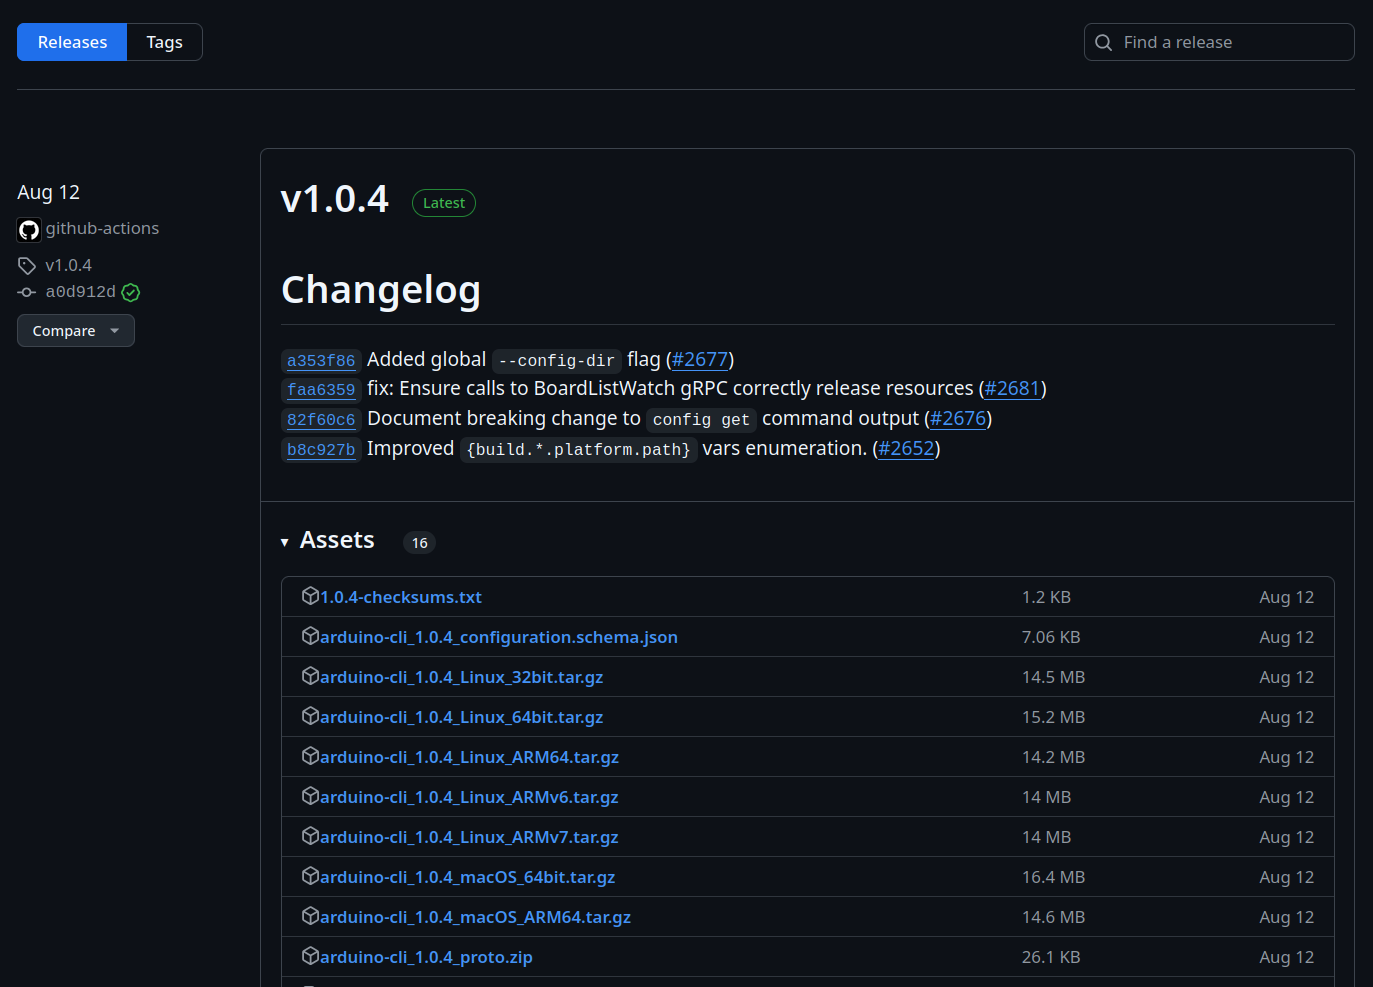Download arduino-cli_1.0.4_macOS_64bit.tar.gz

click(467, 877)
